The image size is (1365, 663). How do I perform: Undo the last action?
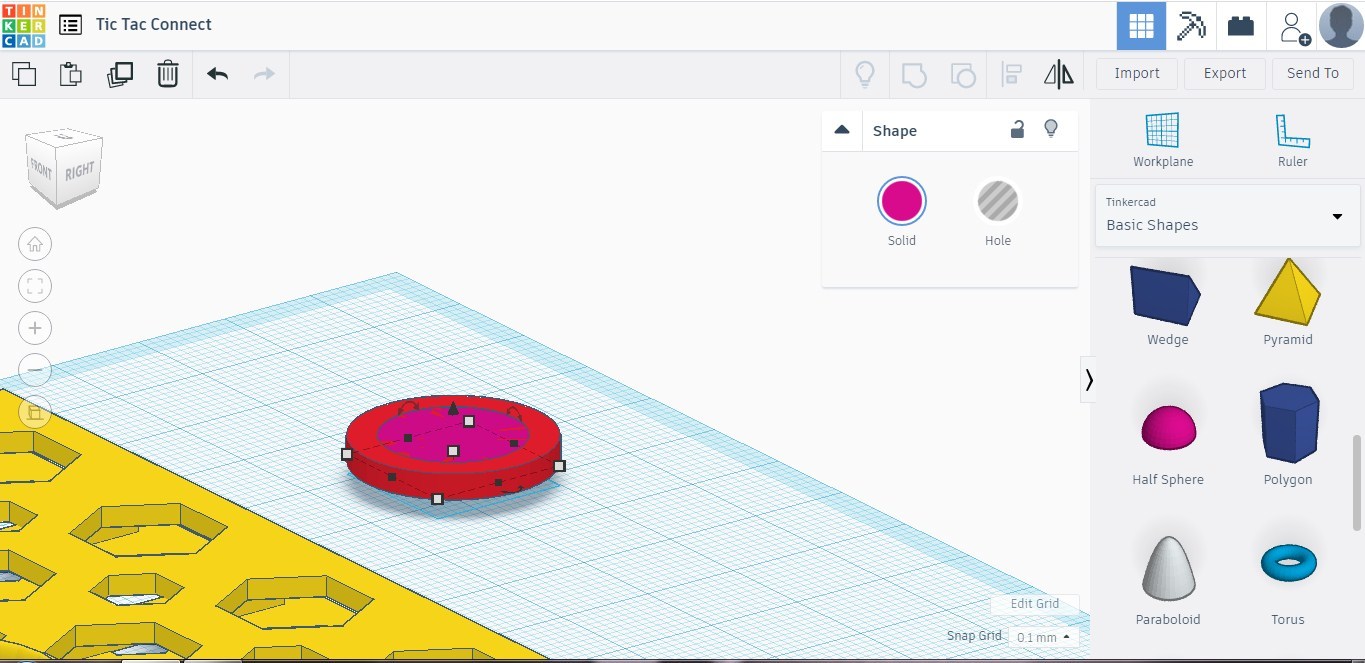pyautogui.click(x=217, y=74)
